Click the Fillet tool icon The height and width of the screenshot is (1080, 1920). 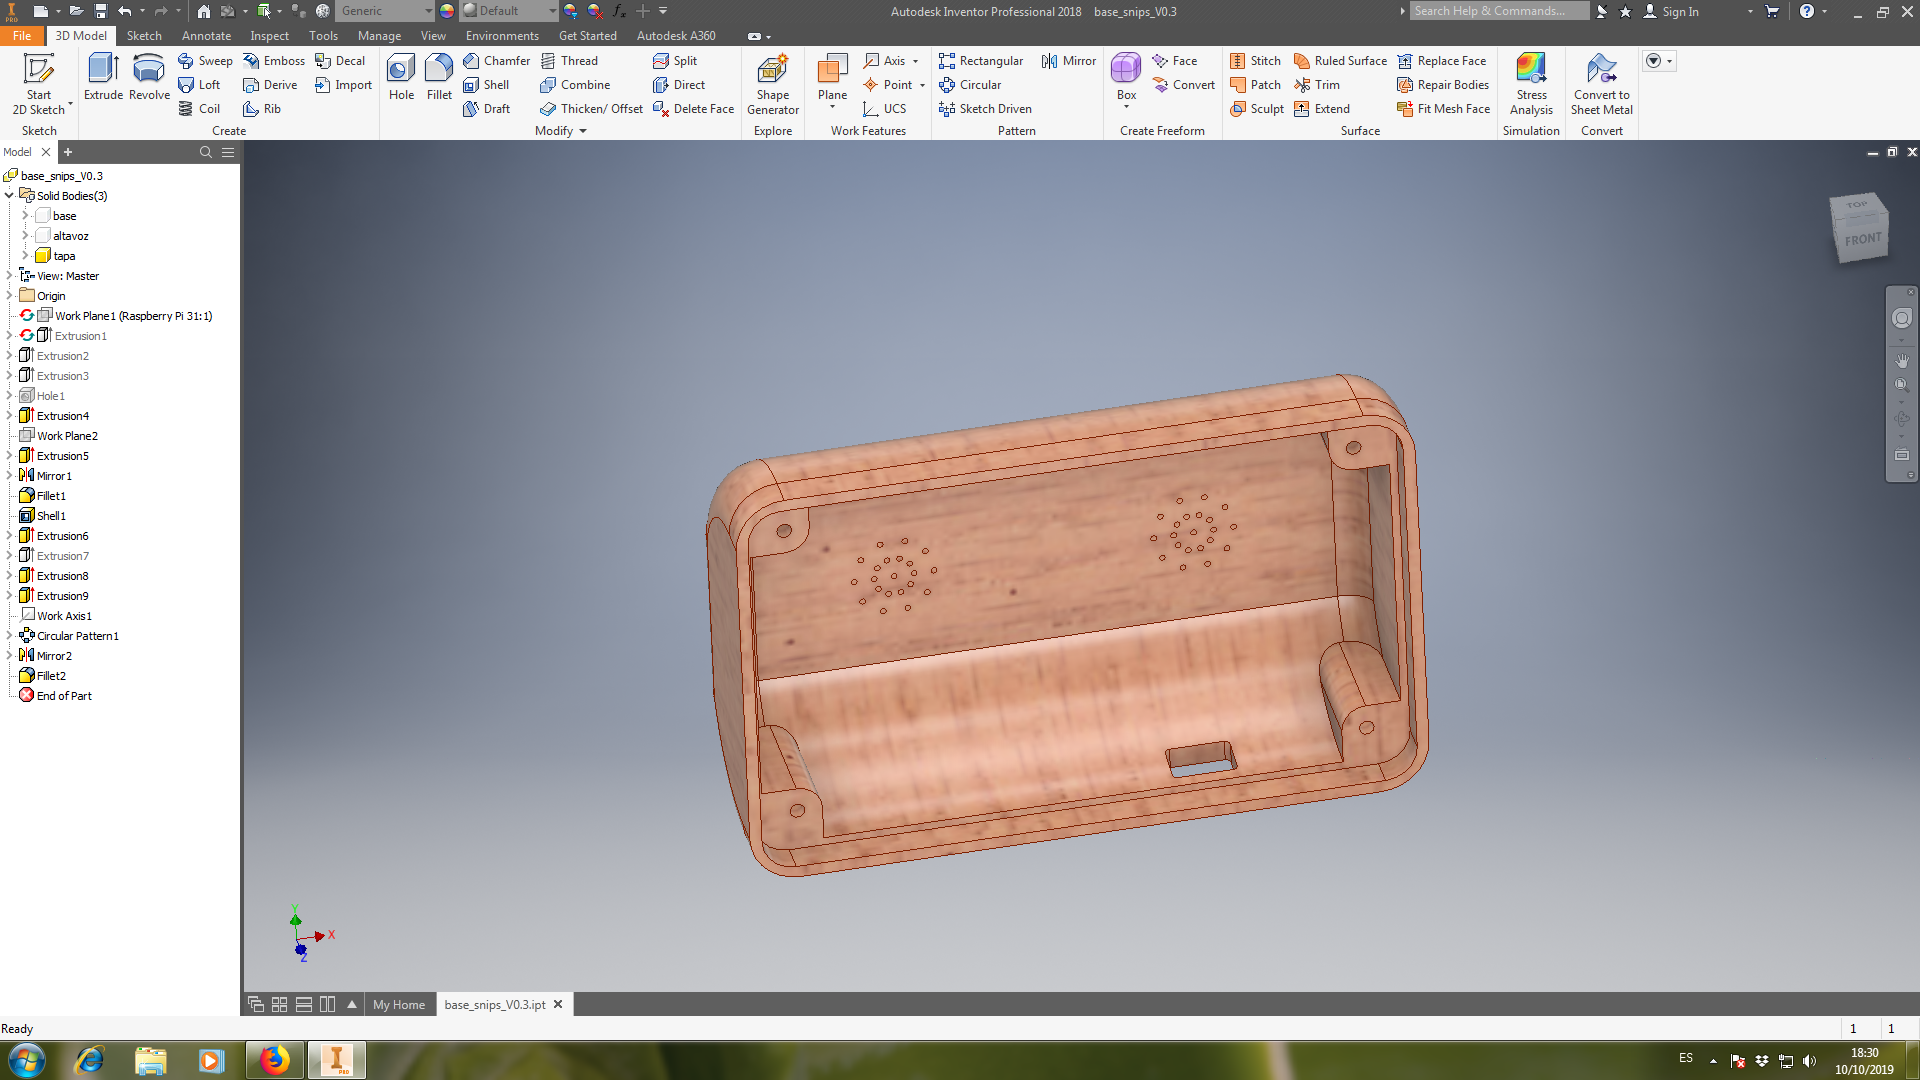click(439, 77)
